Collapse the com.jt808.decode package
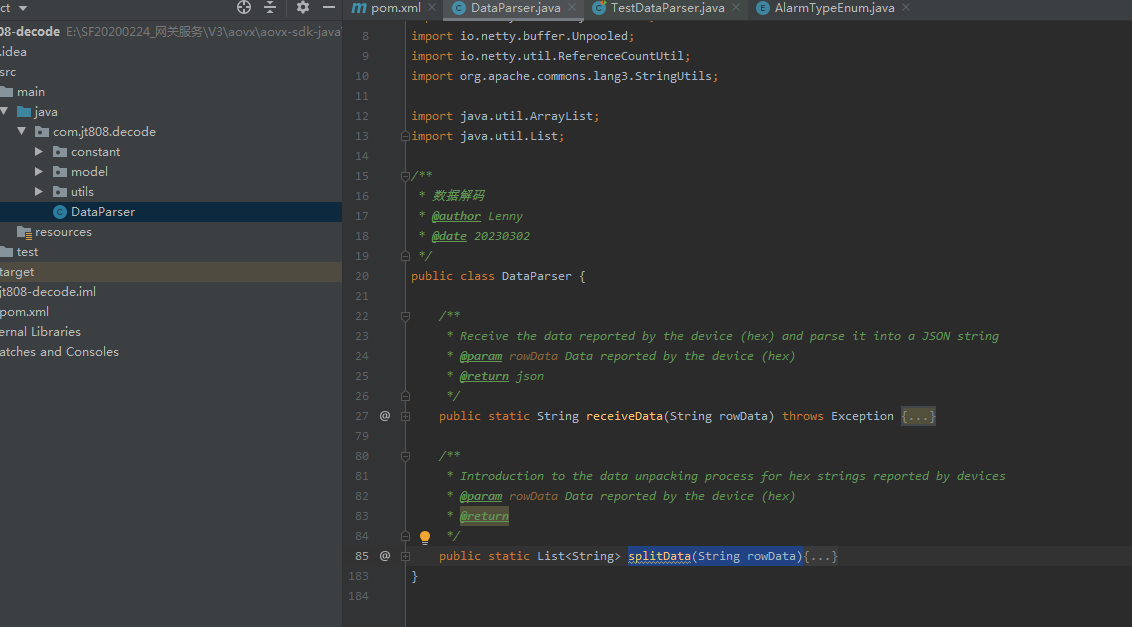 (21, 132)
